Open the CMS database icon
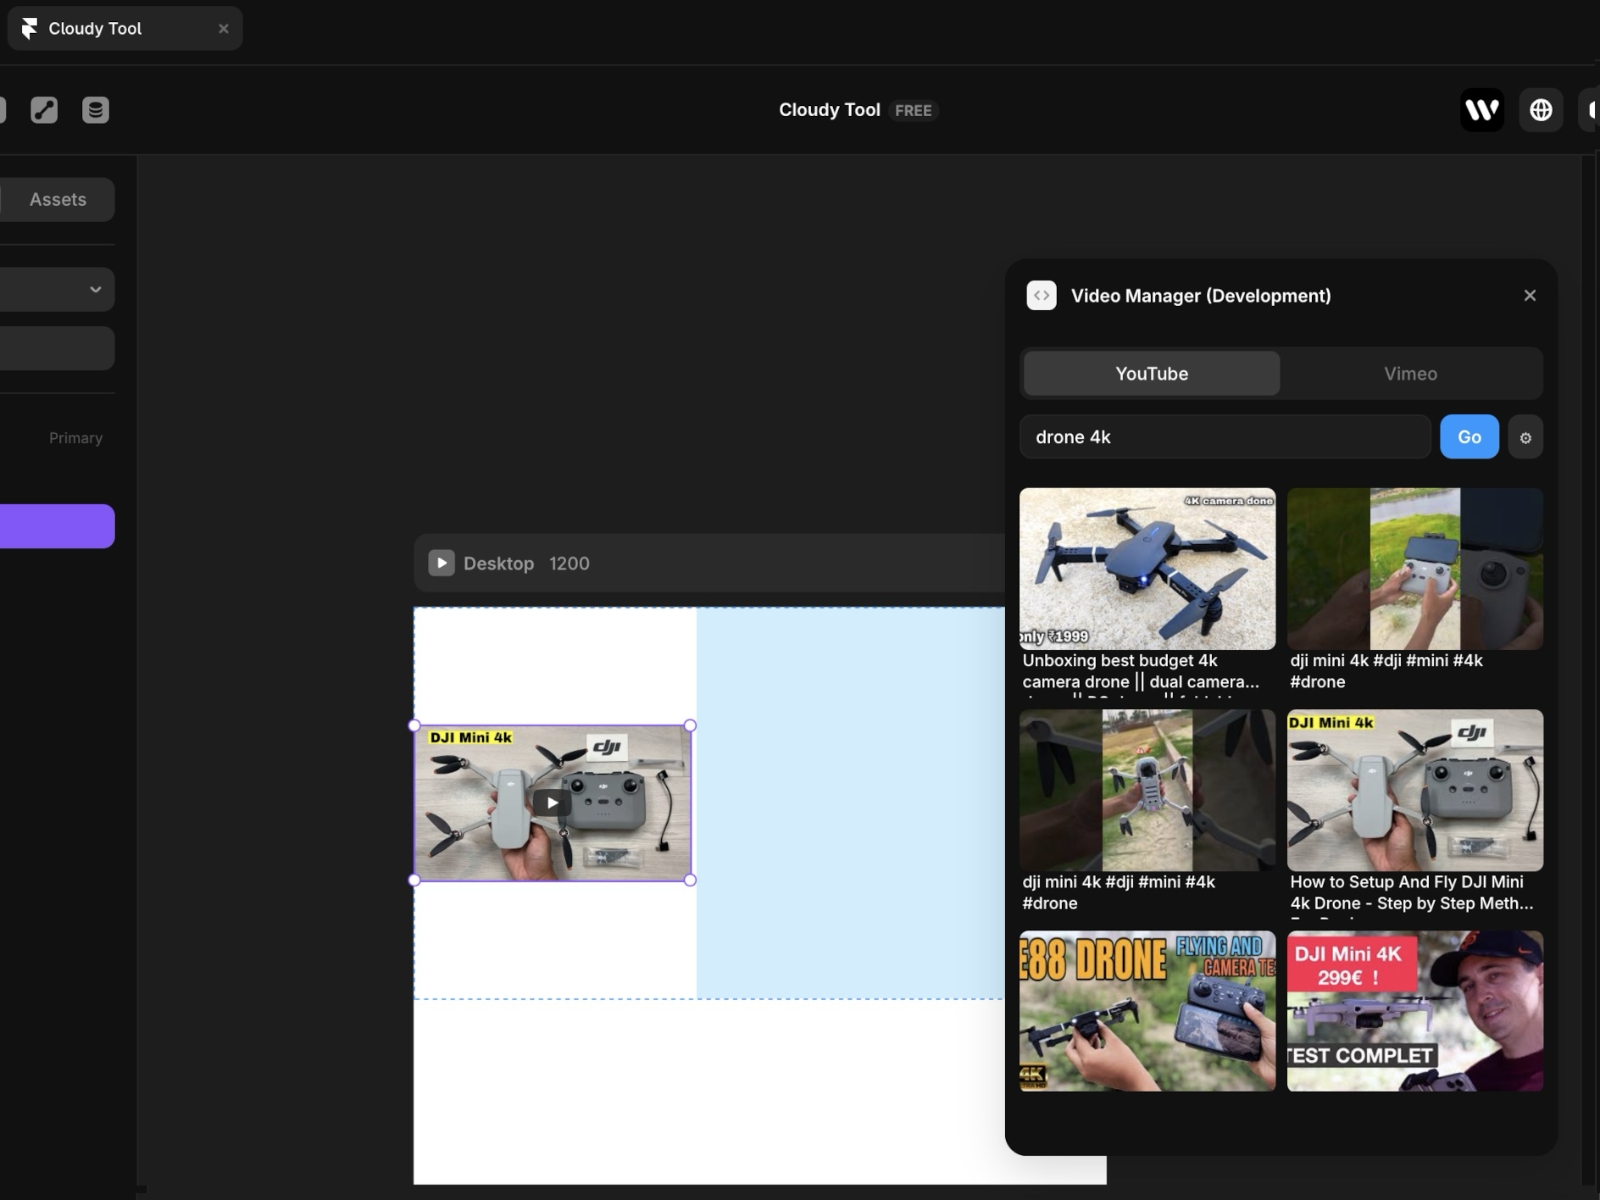Viewport: 1600px width, 1200px height. pos(96,110)
